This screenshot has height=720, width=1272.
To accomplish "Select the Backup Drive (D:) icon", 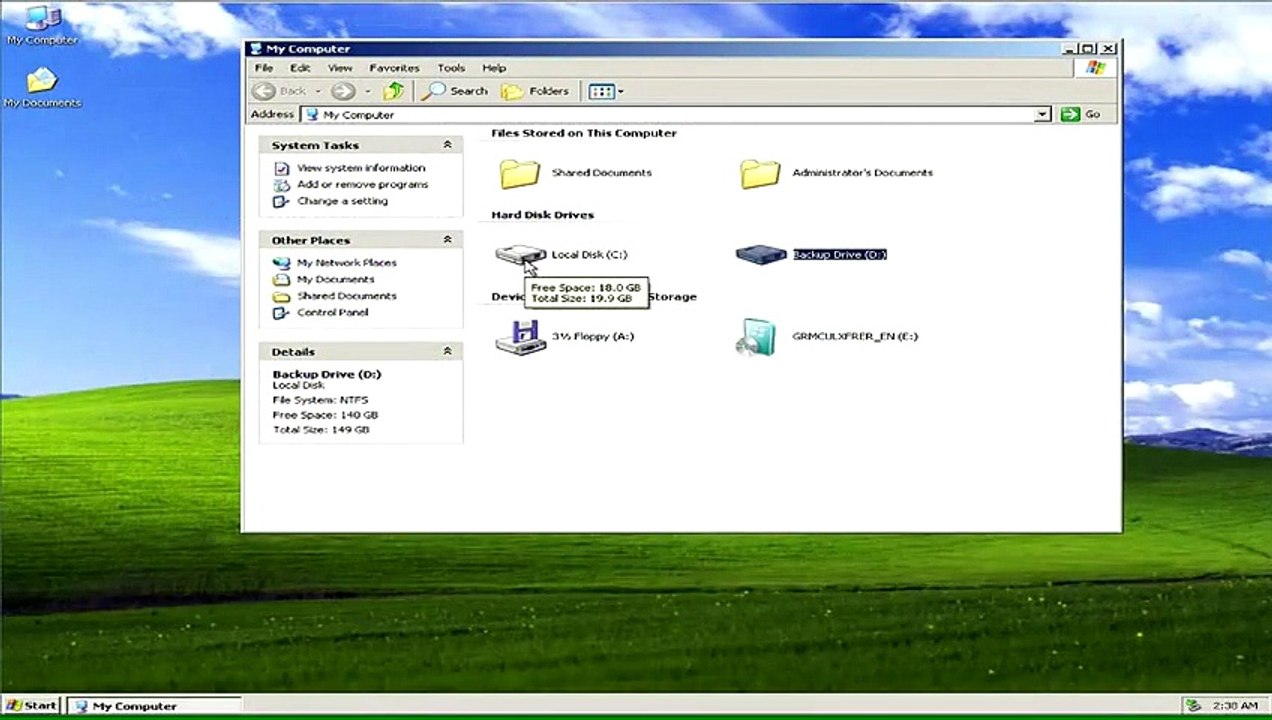I will [x=761, y=254].
